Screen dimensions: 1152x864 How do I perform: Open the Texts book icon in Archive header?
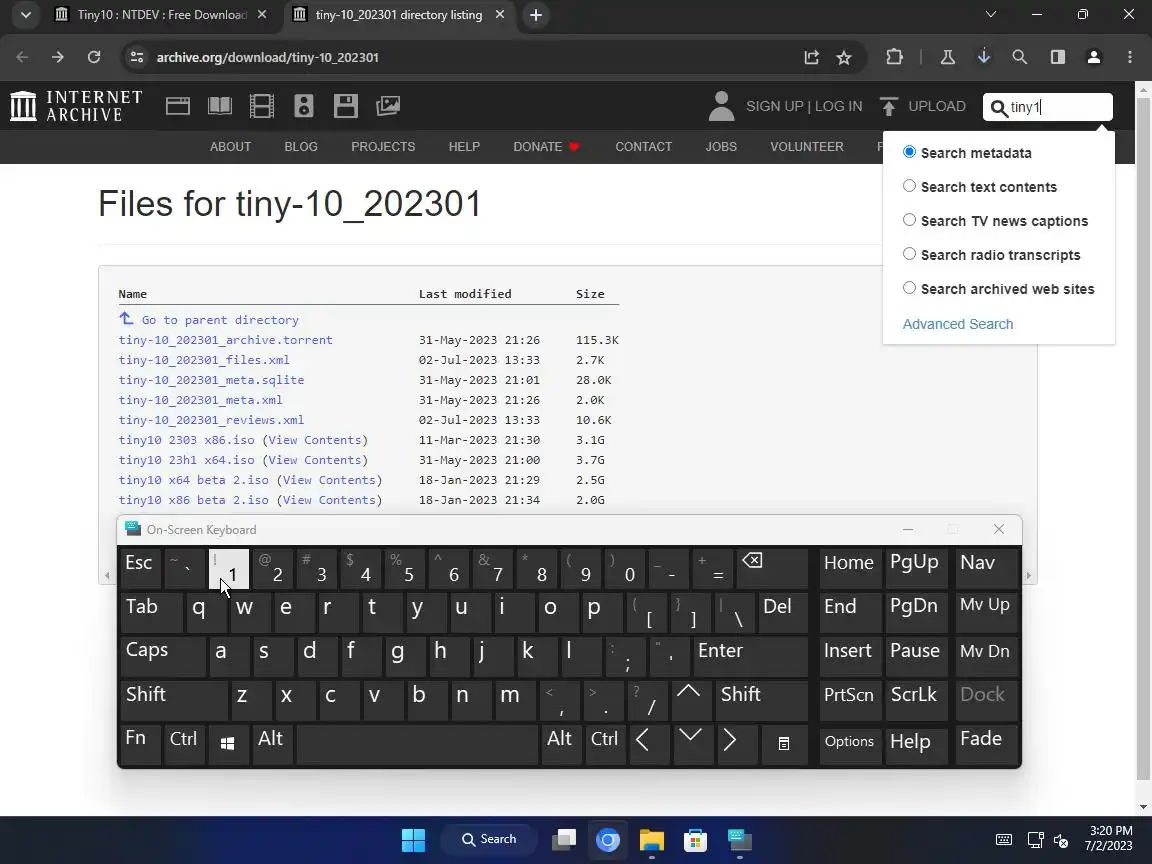pos(220,106)
